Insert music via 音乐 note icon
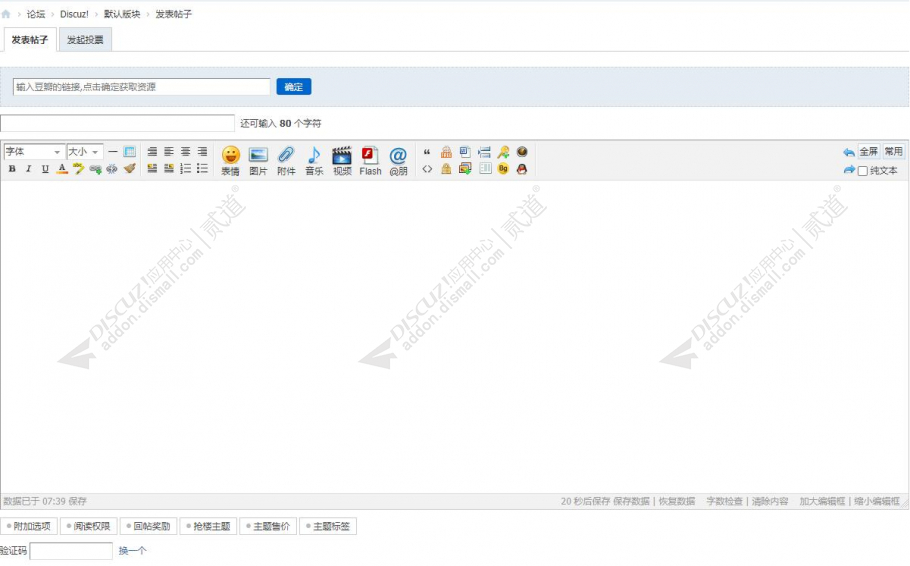 (x=314, y=161)
